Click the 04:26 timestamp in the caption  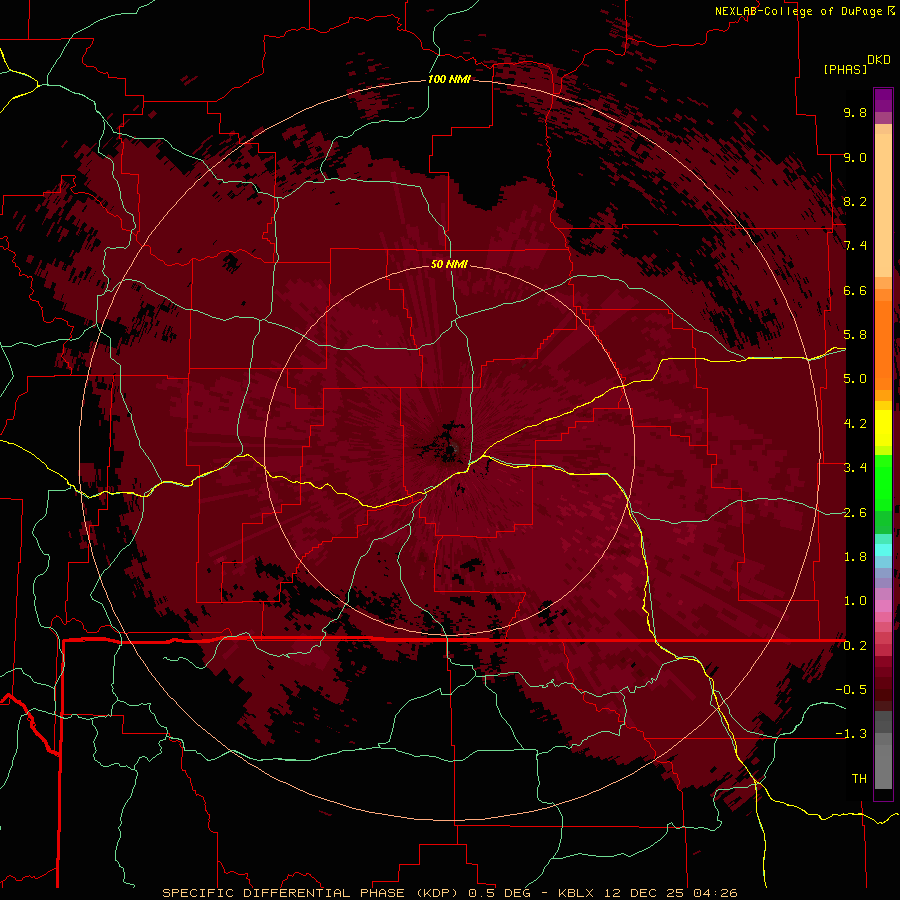tap(715, 893)
